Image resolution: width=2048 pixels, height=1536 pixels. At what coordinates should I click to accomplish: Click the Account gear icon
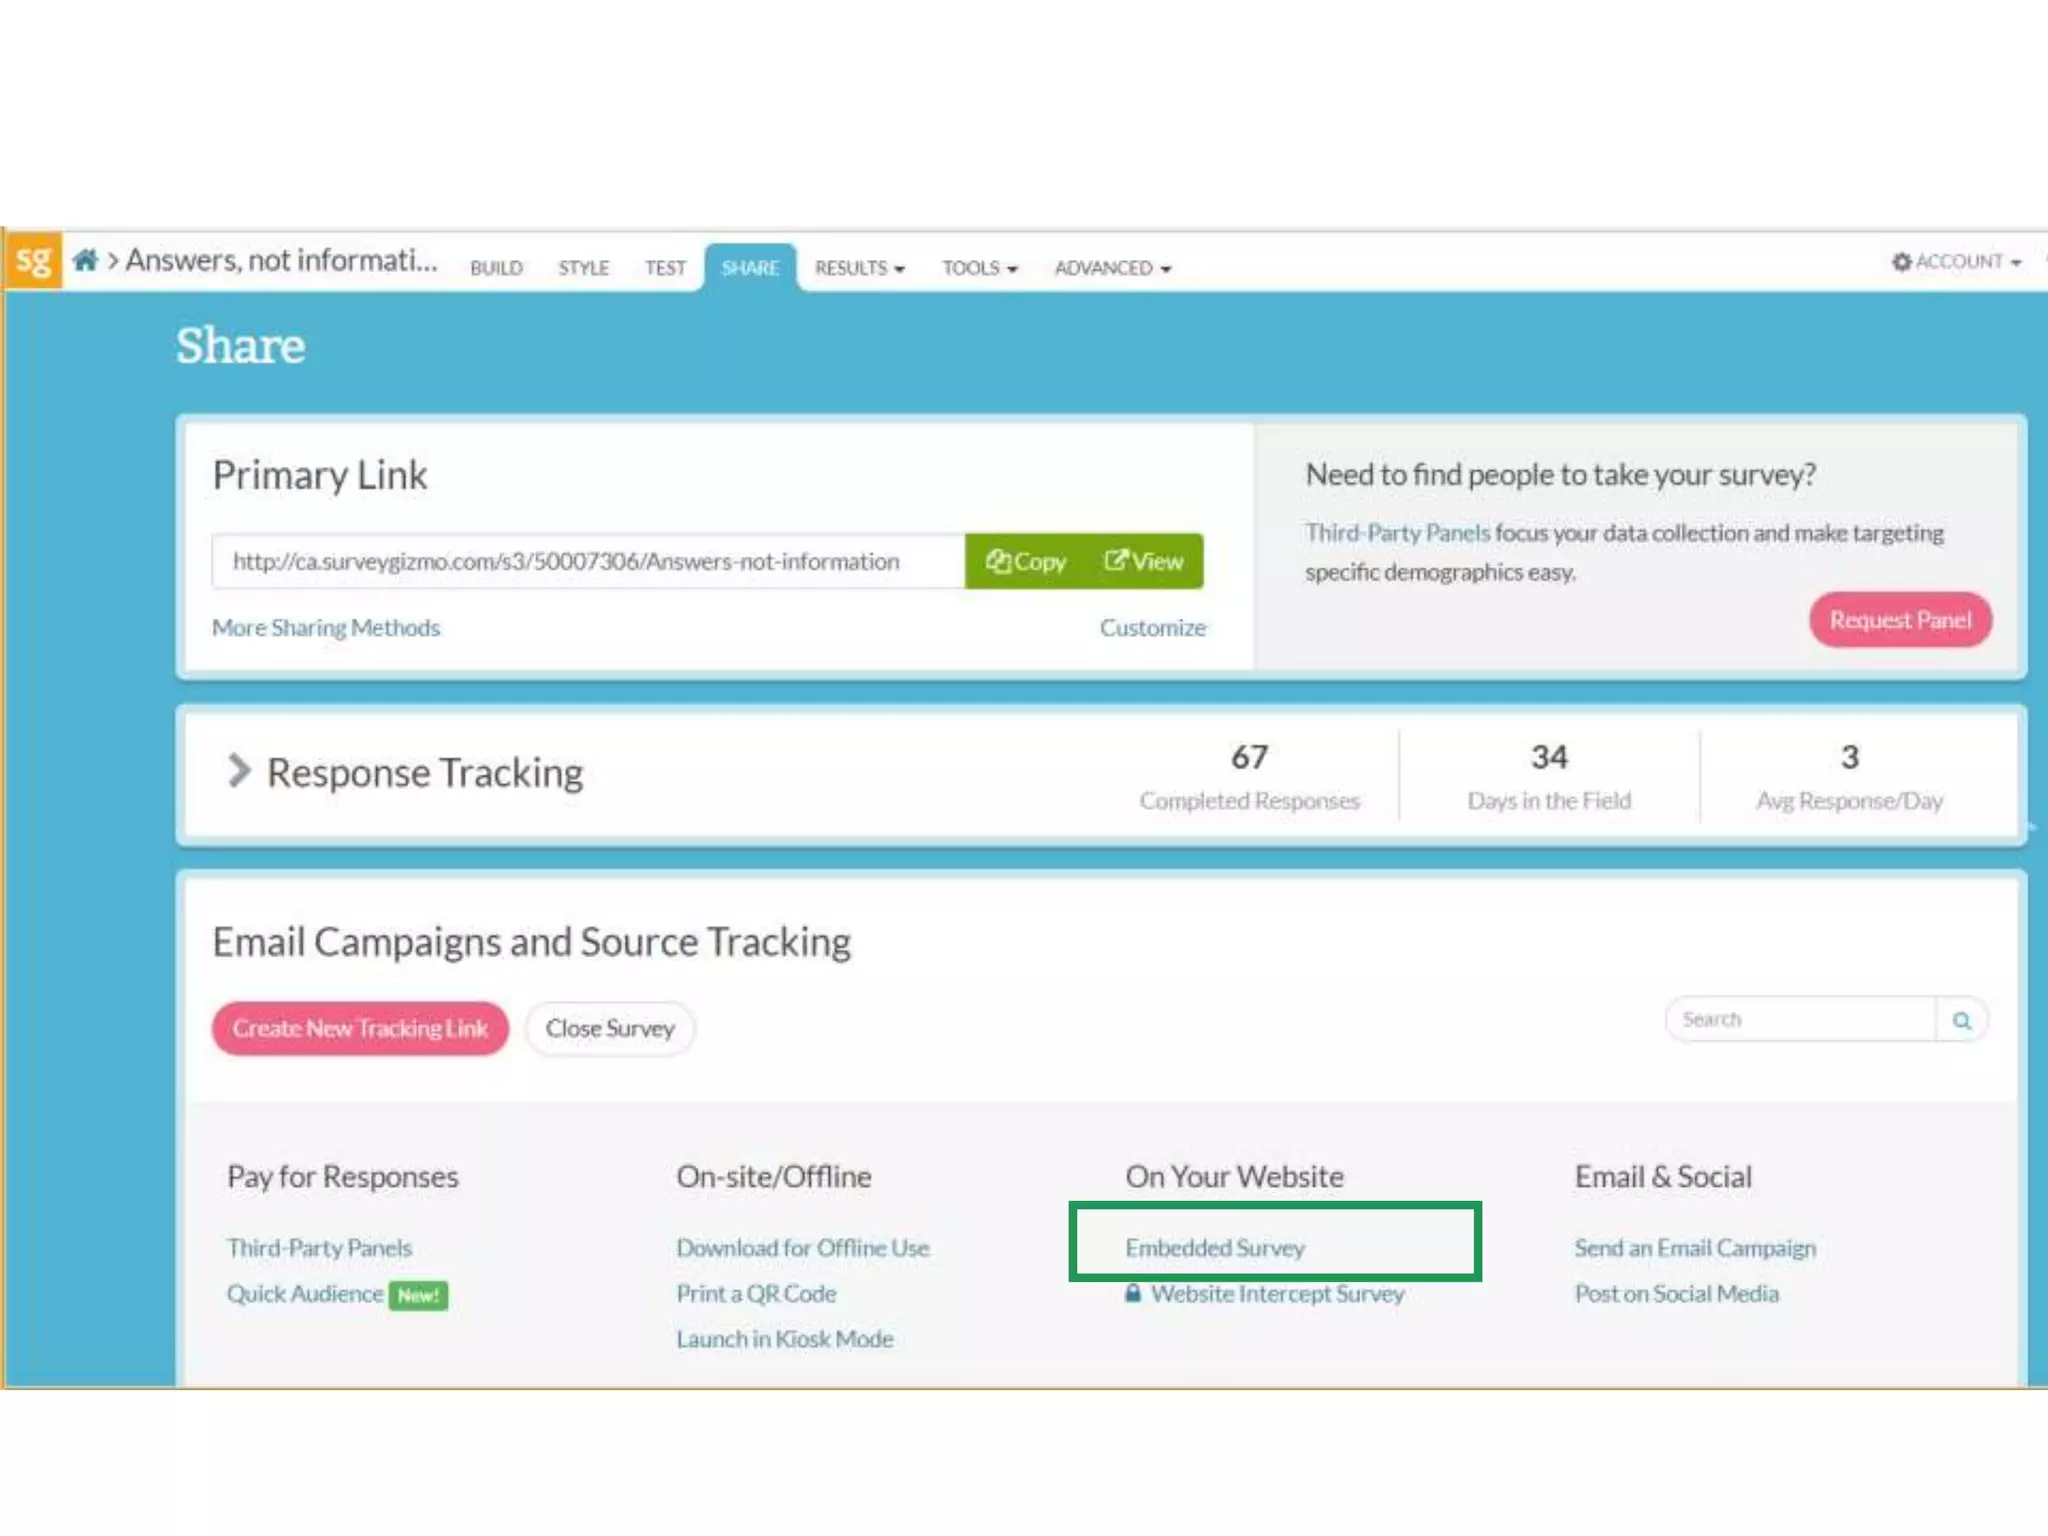click(x=1901, y=262)
